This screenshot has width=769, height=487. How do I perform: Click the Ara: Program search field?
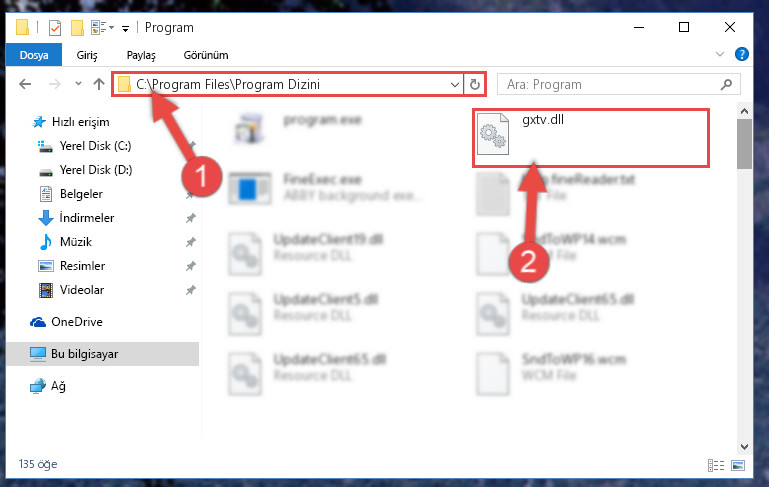tap(613, 84)
